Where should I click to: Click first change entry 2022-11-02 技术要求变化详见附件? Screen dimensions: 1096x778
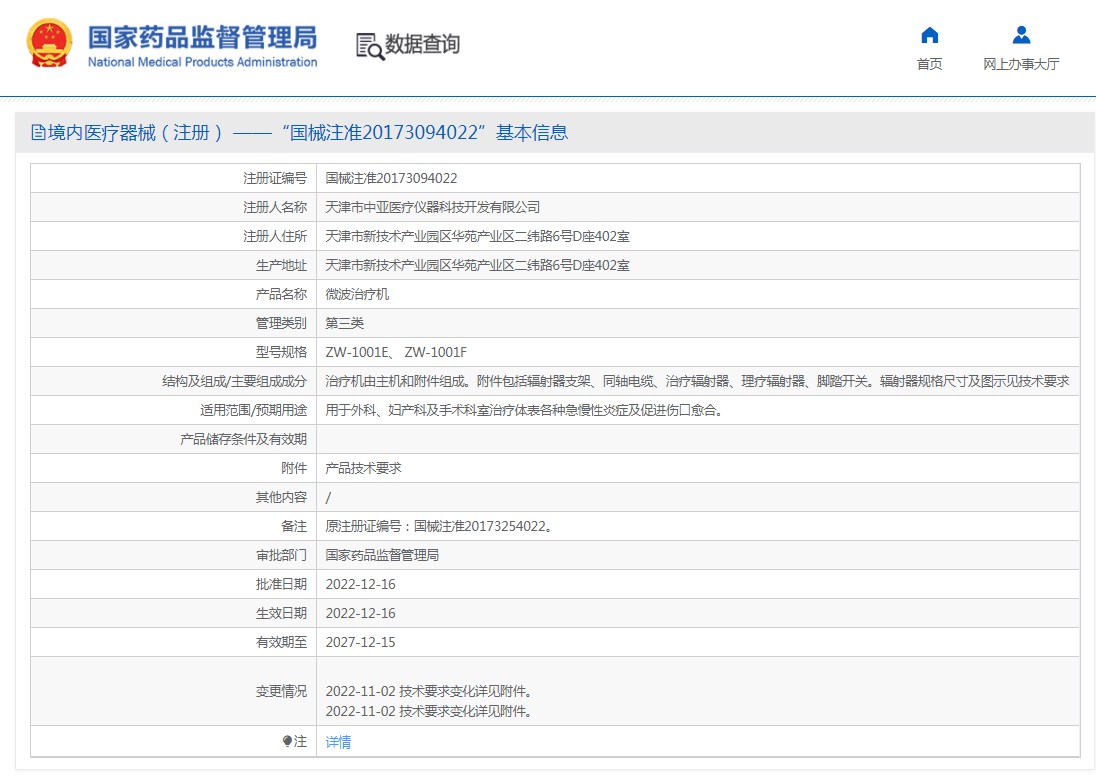[430, 691]
